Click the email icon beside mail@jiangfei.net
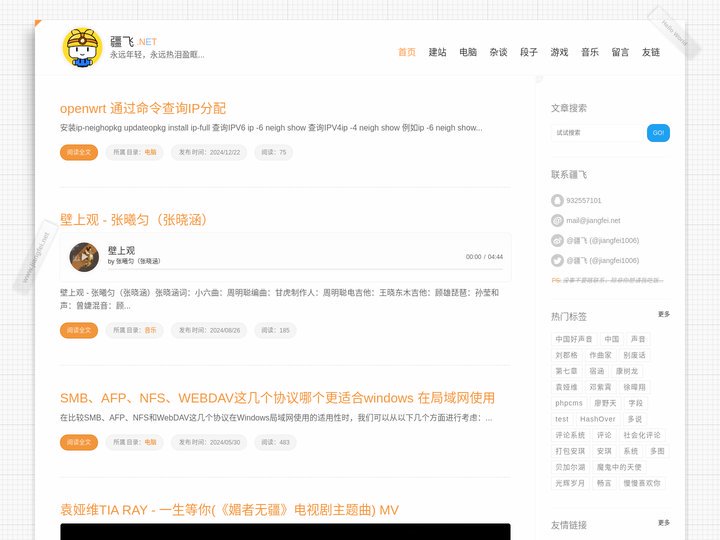This screenshot has width=720, height=540. pos(557,220)
